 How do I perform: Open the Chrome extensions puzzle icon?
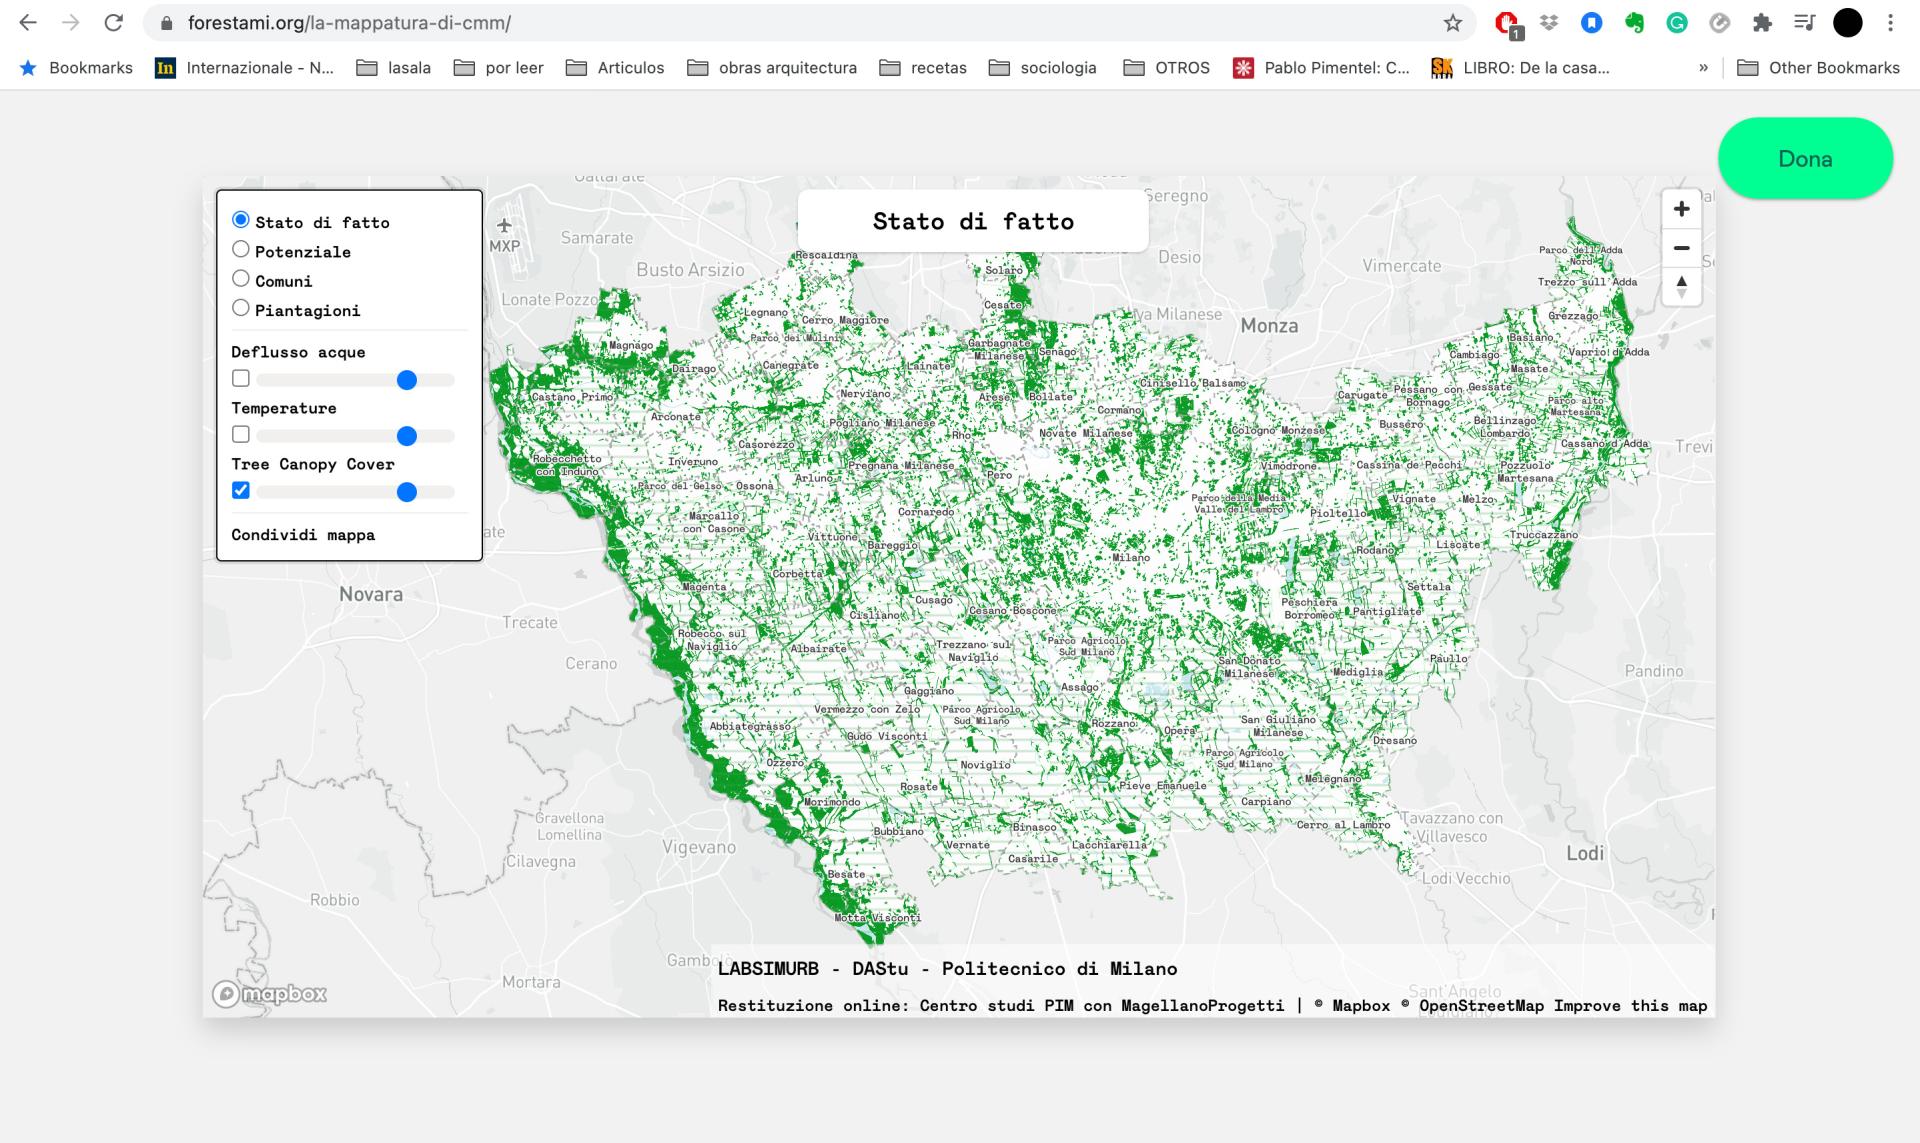[x=1762, y=23]
